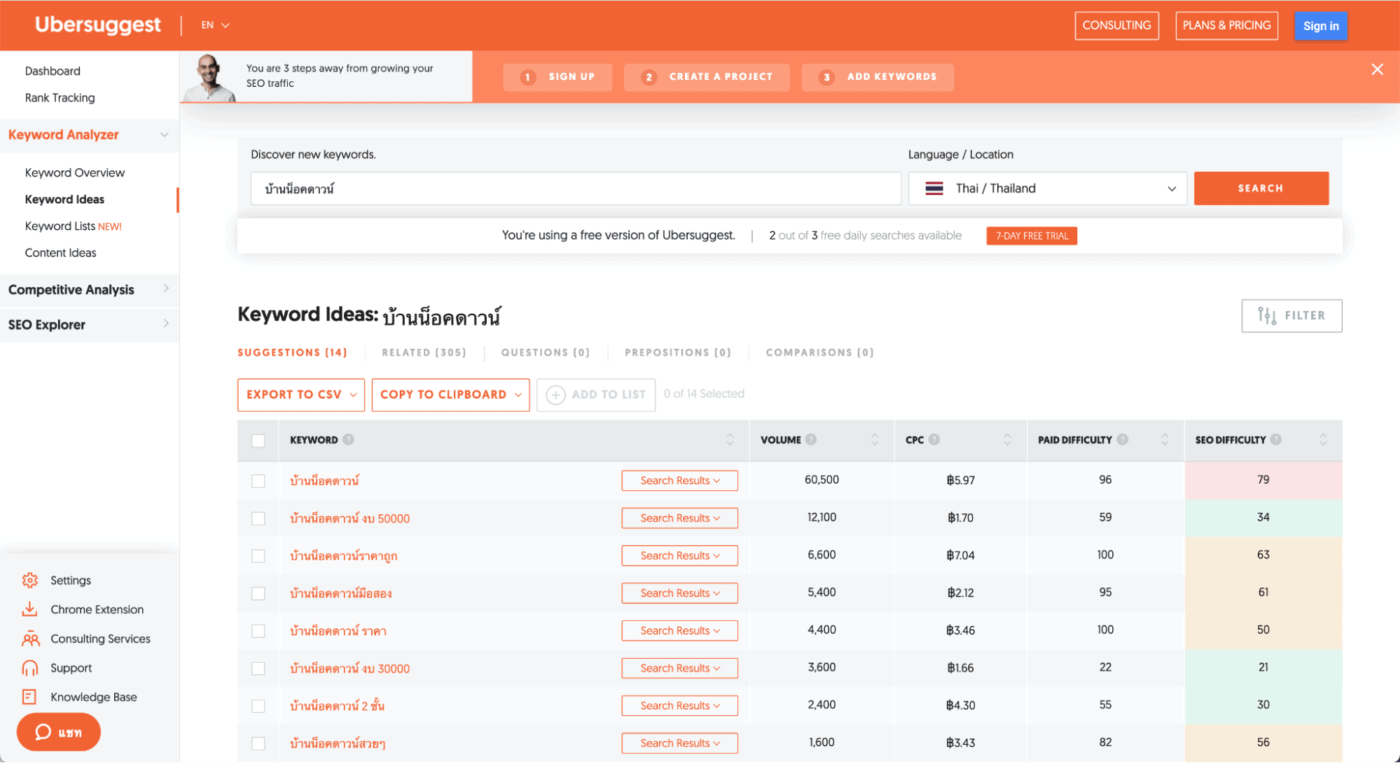This screenshot has width=1400, height=763.
Task: Sort table by PAID DIFFICULTY arrows
Action: pos(1165,440)
